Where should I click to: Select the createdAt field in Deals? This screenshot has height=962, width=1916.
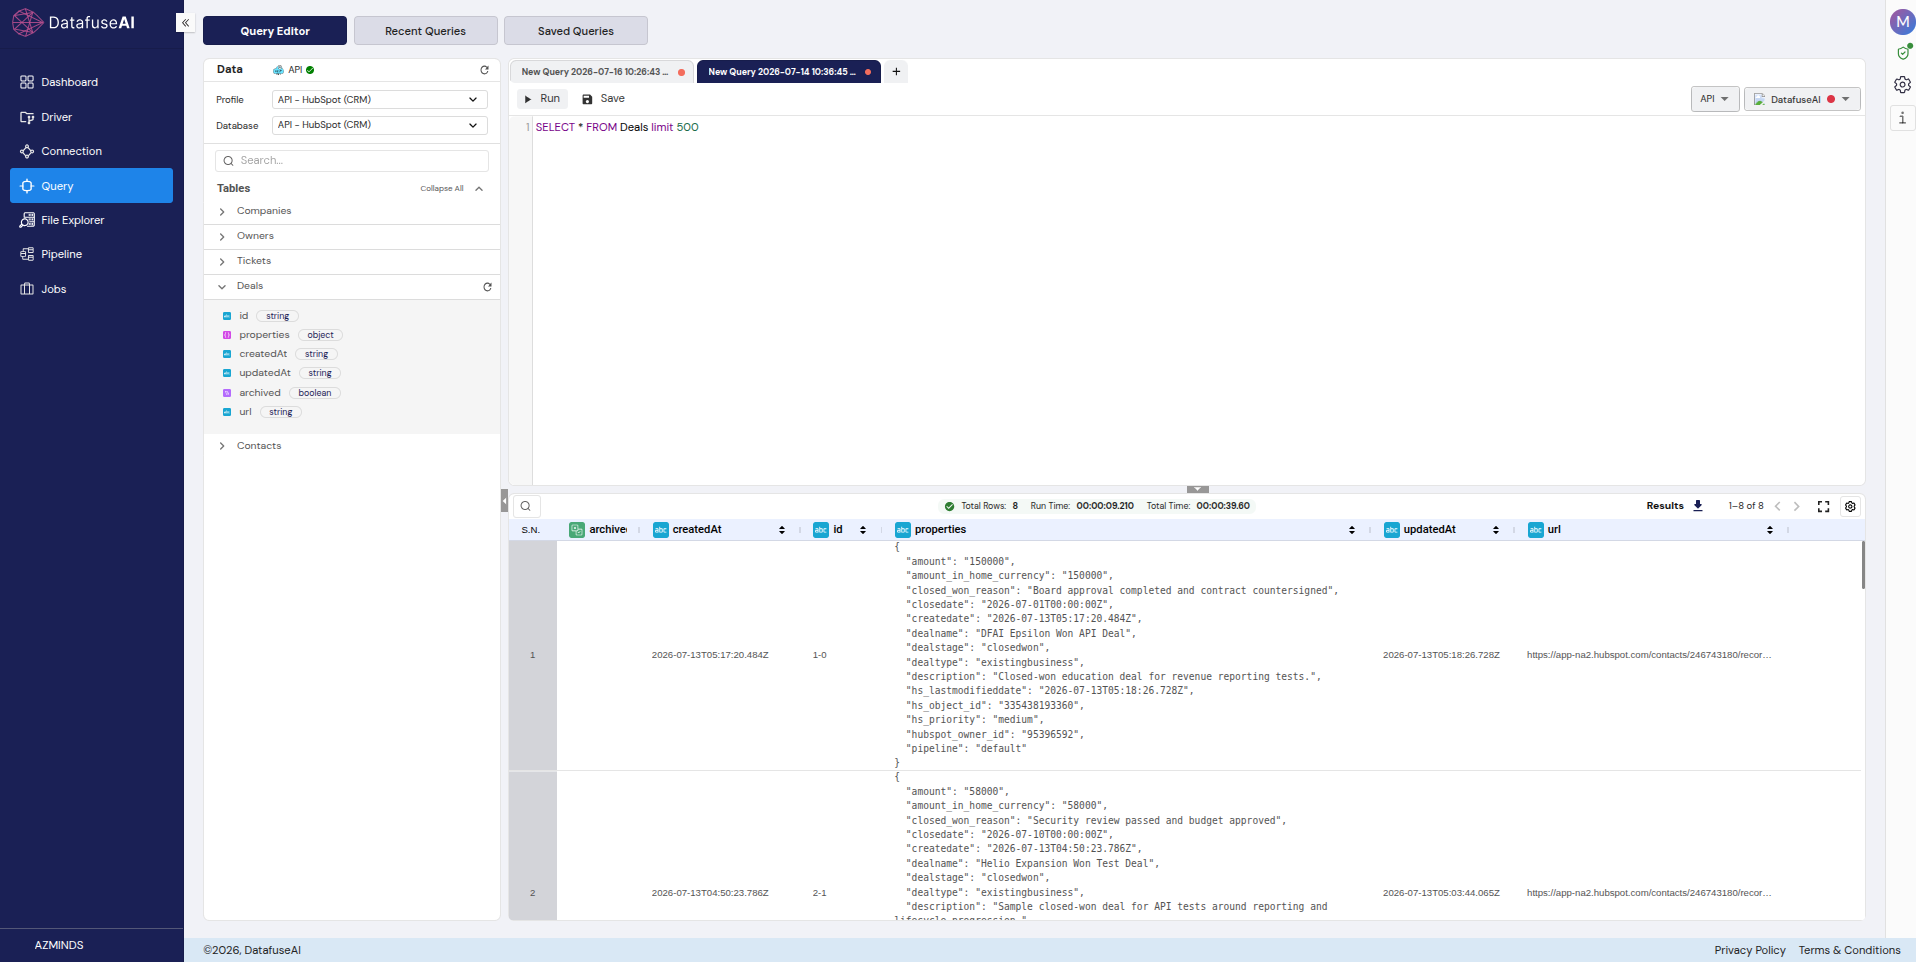263,354
